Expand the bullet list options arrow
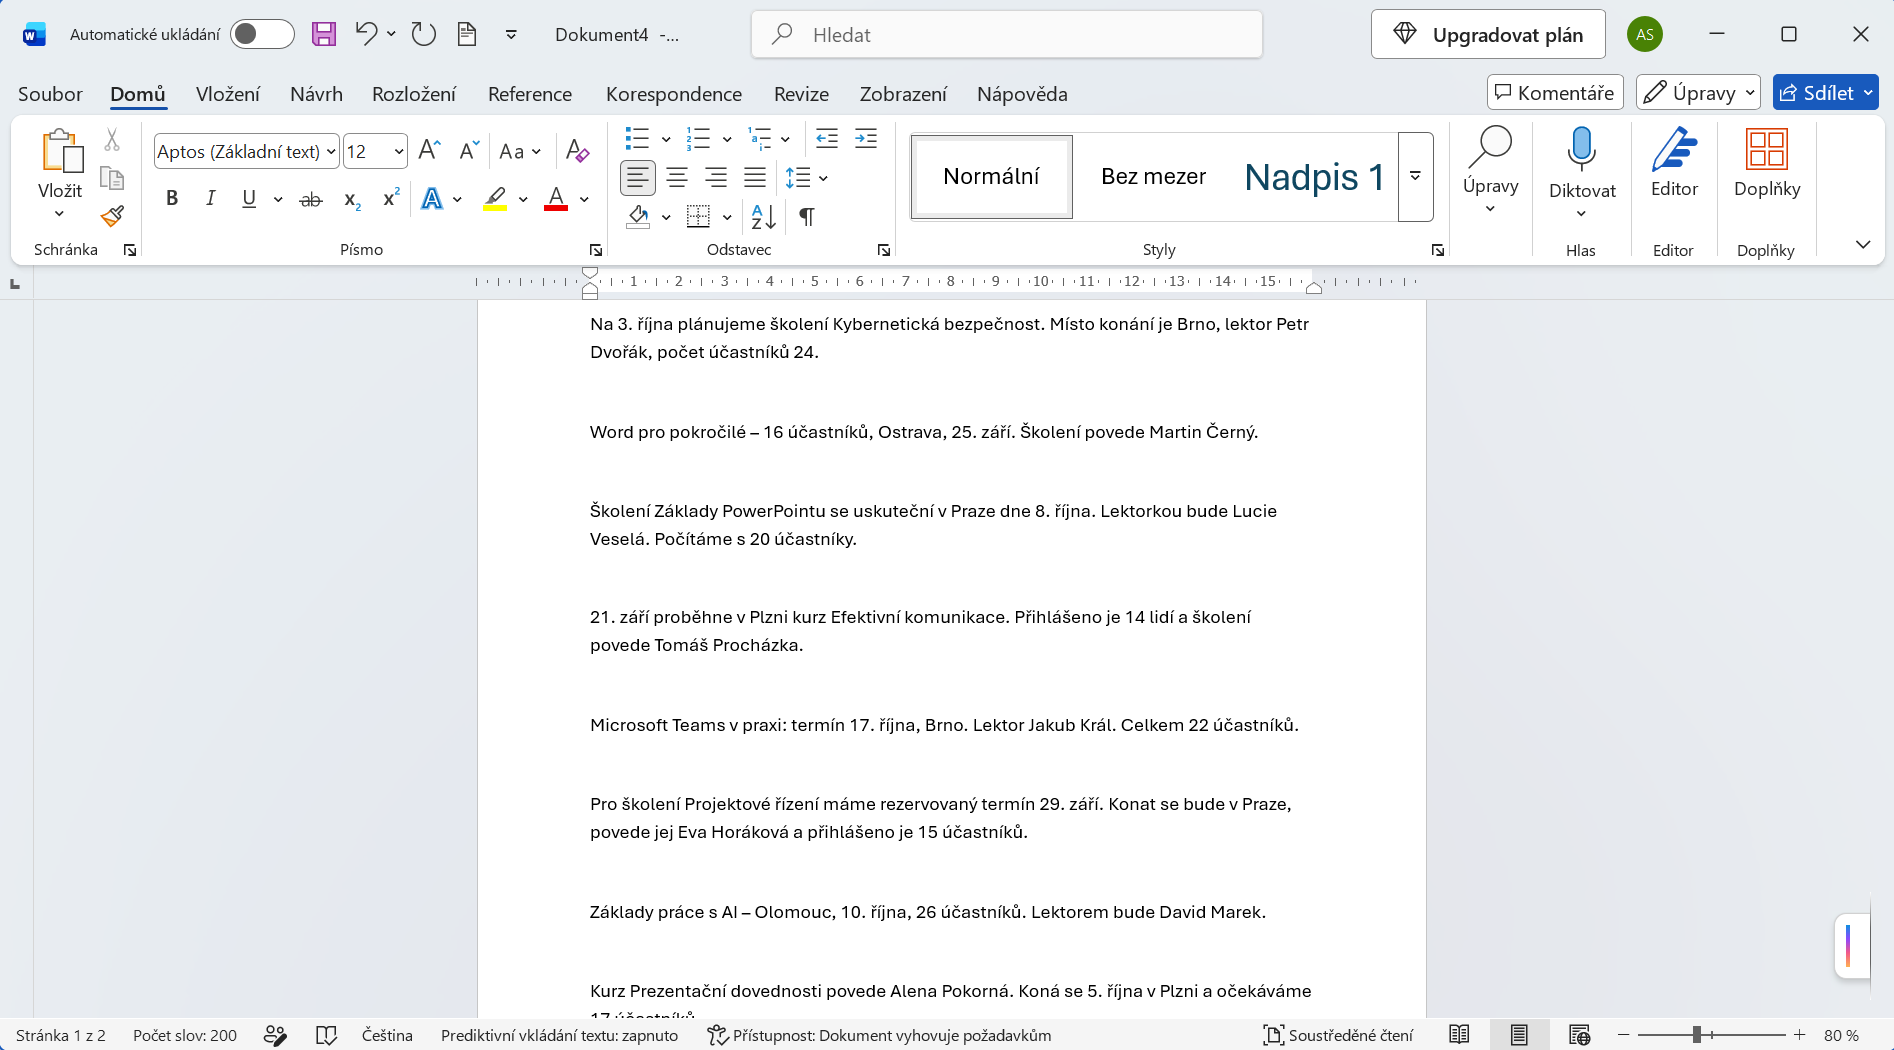Screen dimensions: 1894x1050 pos(666,139)
